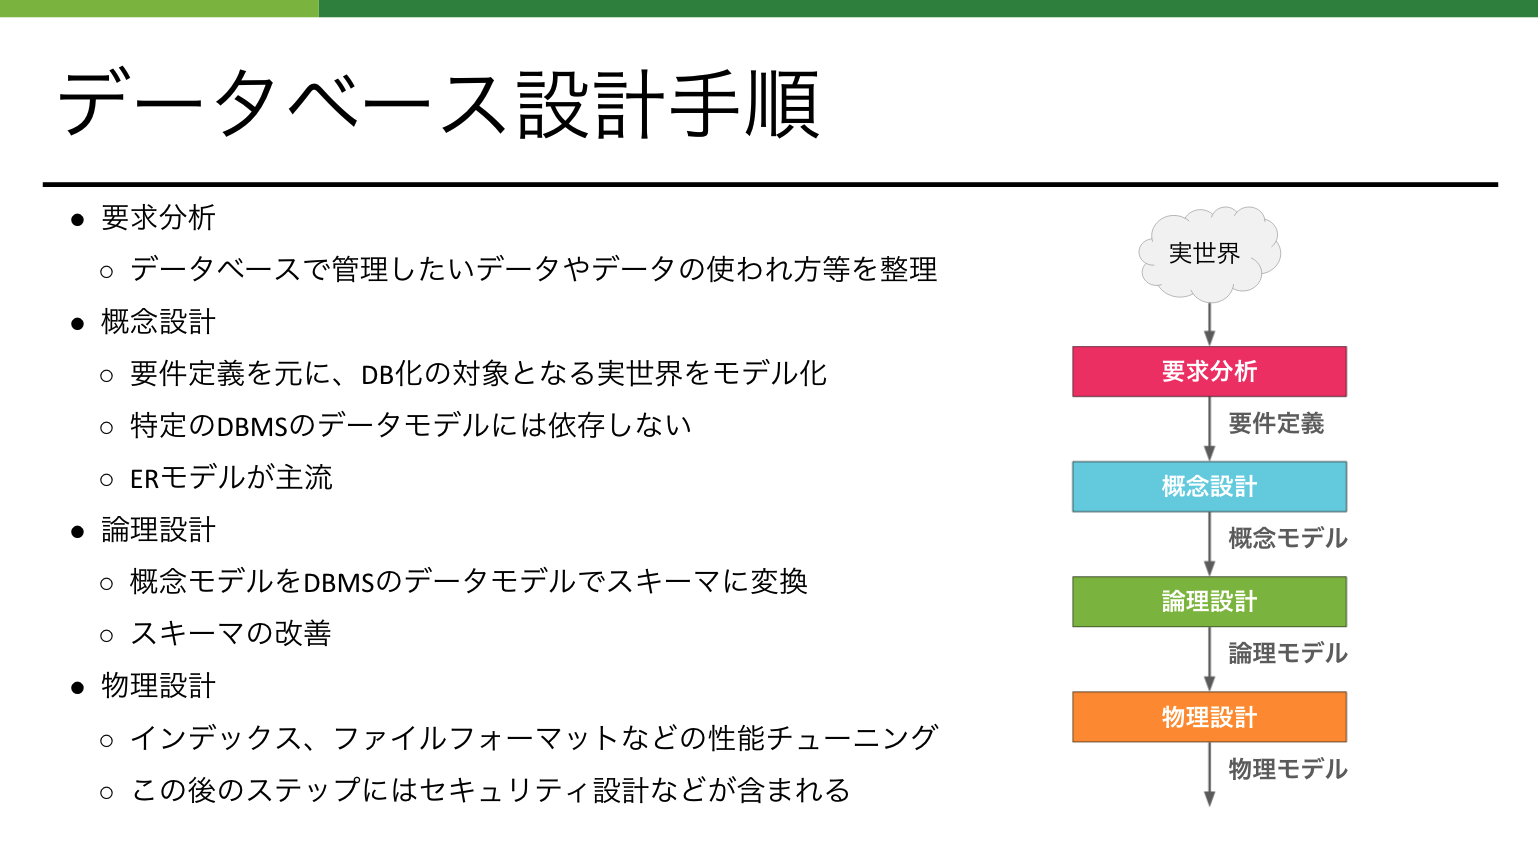Click the インデックス、ファイルフォーマット sub-bullet line
The image size is (1538, 862).
534,738
